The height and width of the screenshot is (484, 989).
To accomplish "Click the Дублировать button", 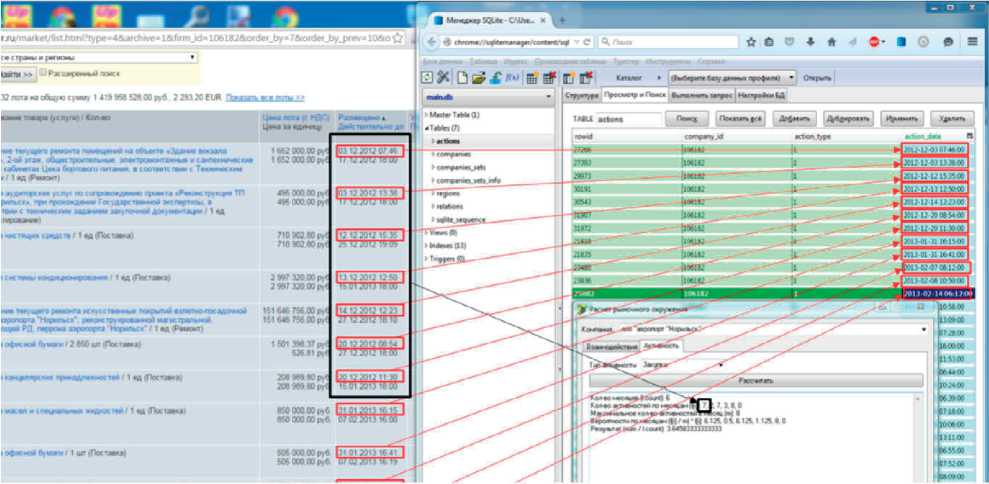I will 849,119.
